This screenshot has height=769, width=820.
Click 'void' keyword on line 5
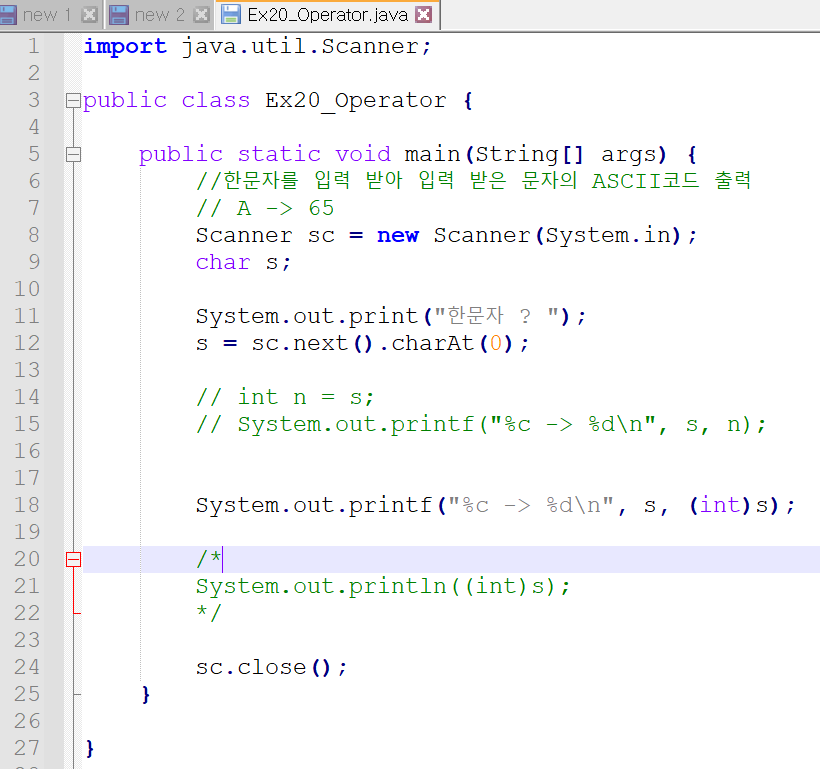click(362, 154)
